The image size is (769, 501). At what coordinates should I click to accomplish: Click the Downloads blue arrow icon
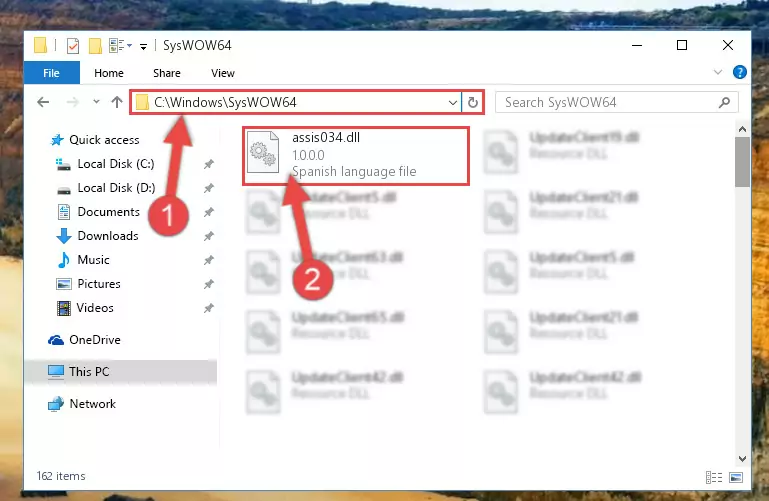tap(64, 236)
